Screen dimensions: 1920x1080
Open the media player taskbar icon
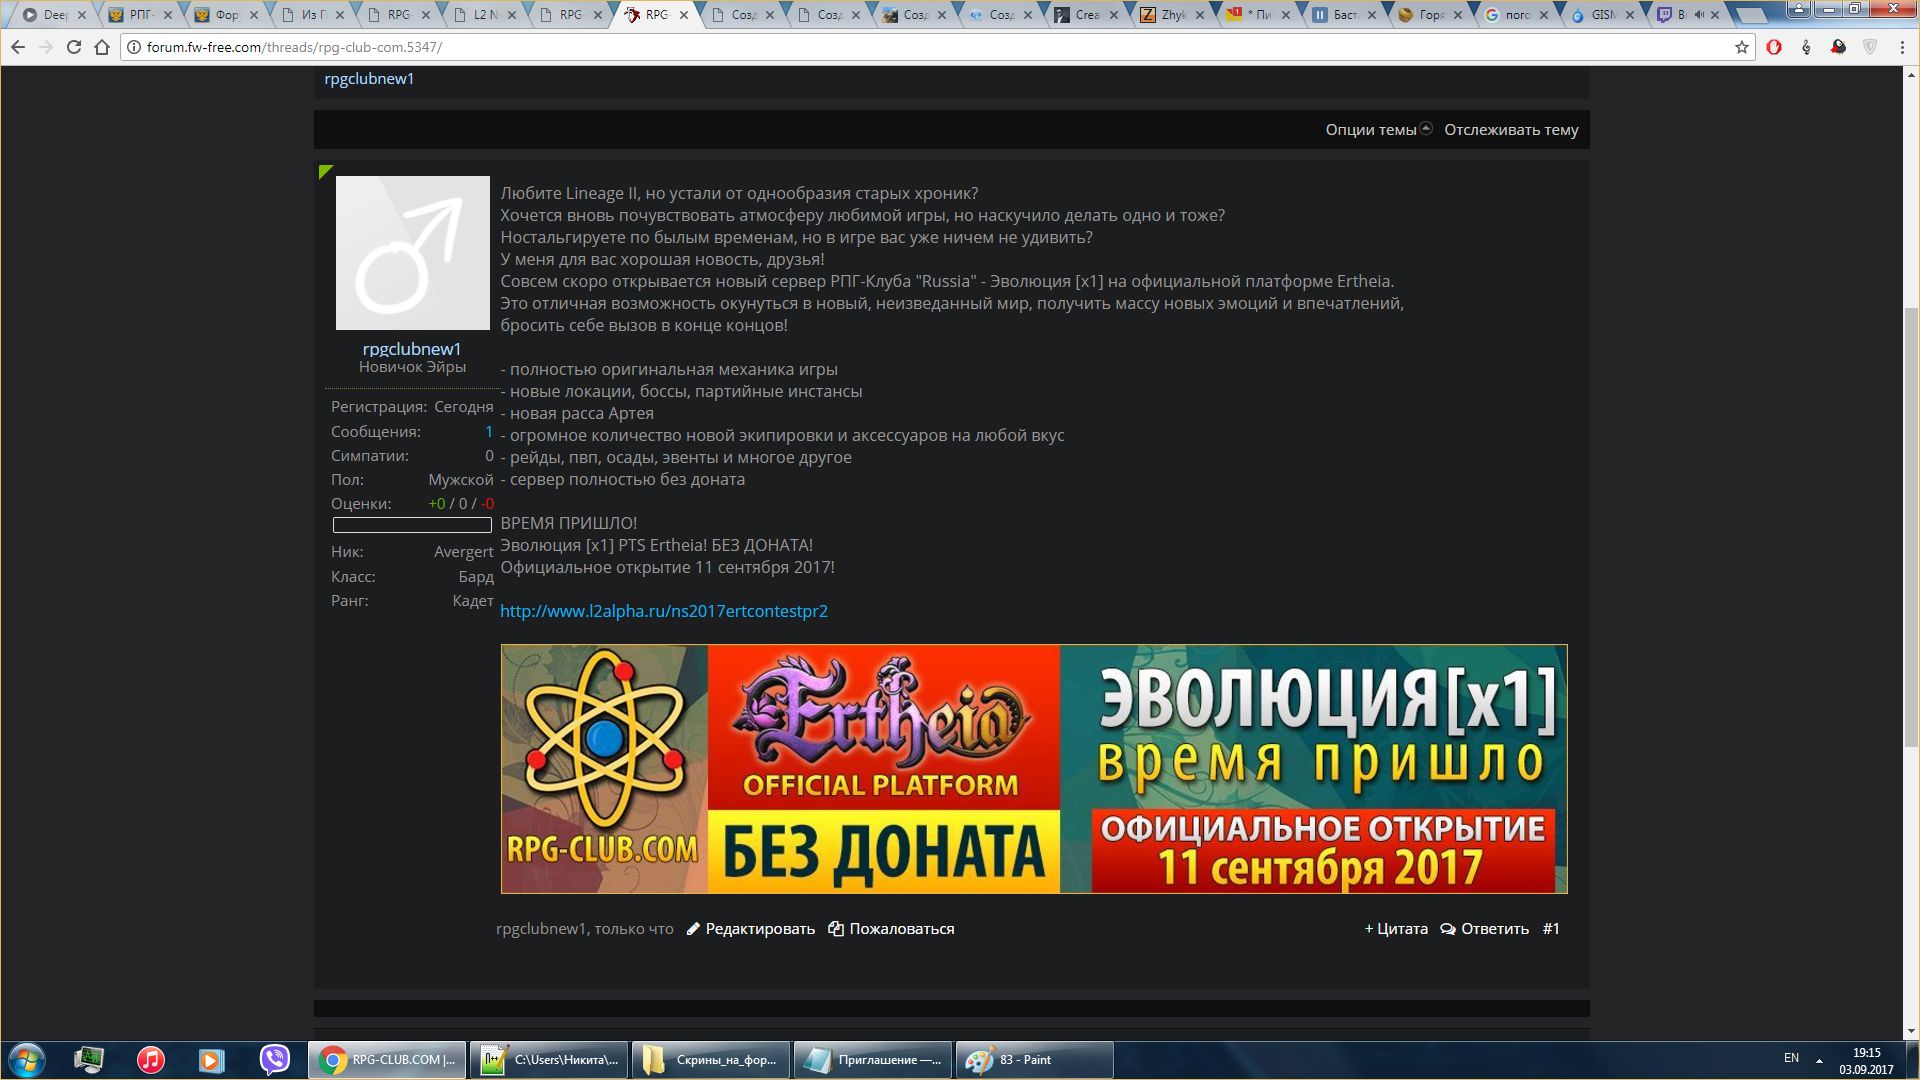pyautogui.click(x=211, y=1060)
